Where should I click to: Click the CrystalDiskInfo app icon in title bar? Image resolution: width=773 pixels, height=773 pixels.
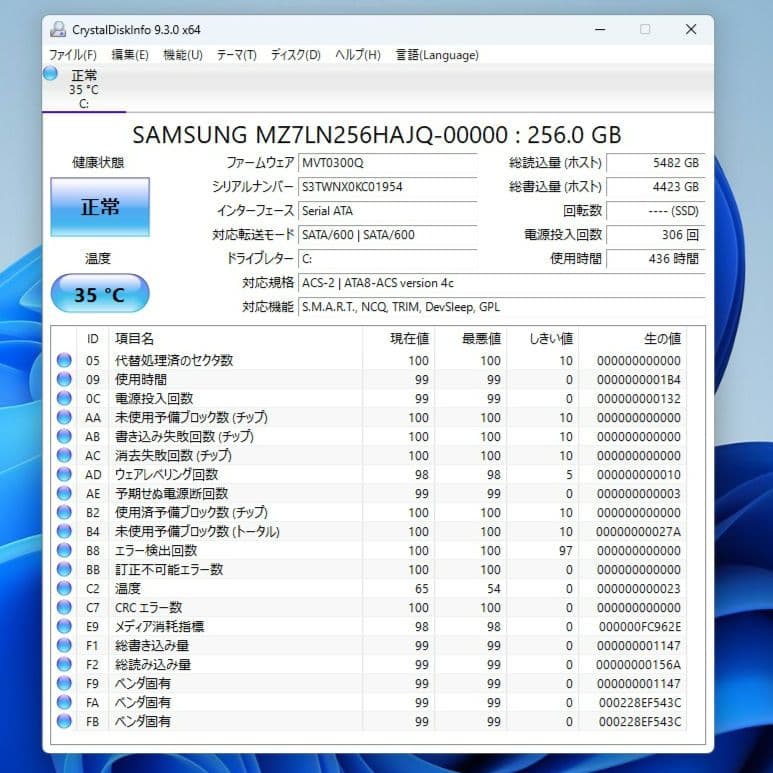click(x=58, y=30)
